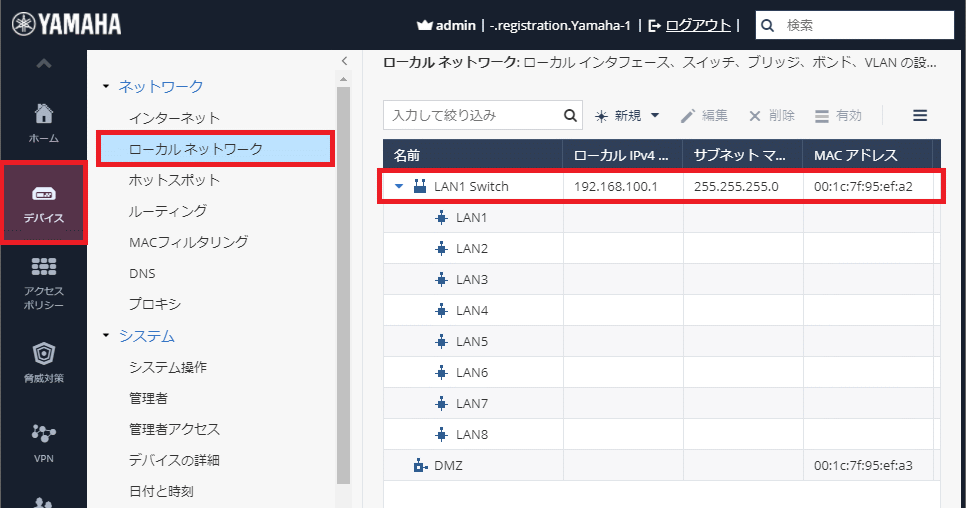The image size is (966, 508).
Task: Open the 新規 dropdown button
Action: (x=629, y=116)
